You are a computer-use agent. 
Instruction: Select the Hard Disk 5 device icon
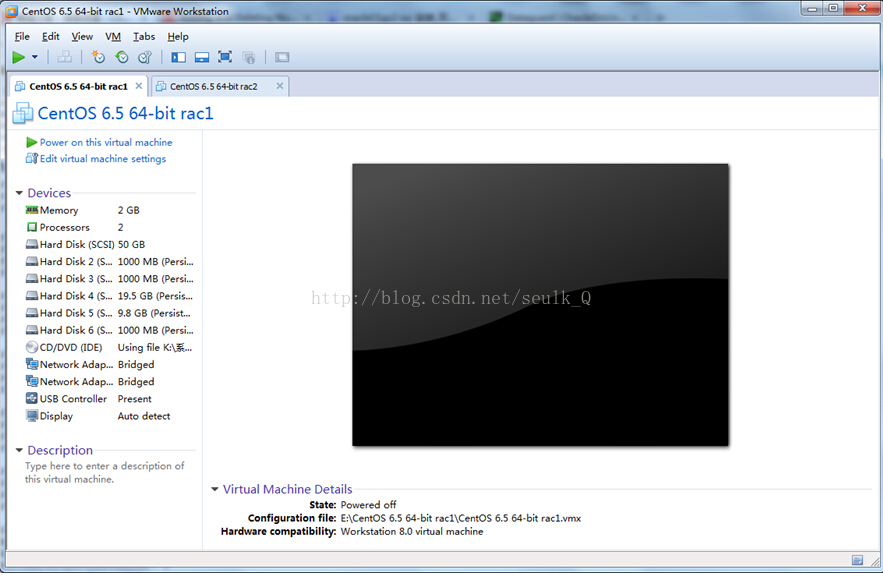(x=32, y=313)
